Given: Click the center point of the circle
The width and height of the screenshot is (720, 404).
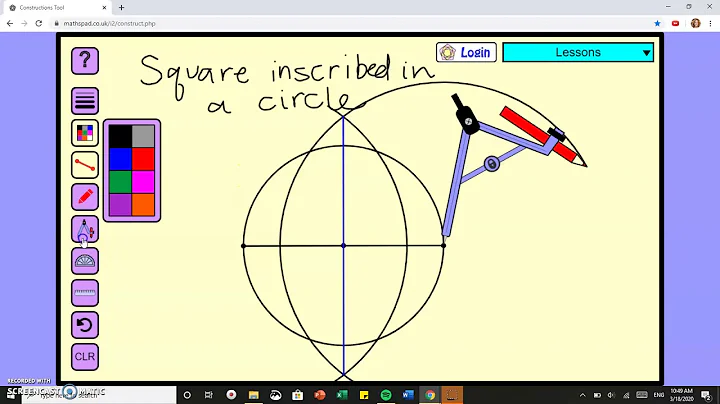Looking at the screenshot, I should point(343,246).
